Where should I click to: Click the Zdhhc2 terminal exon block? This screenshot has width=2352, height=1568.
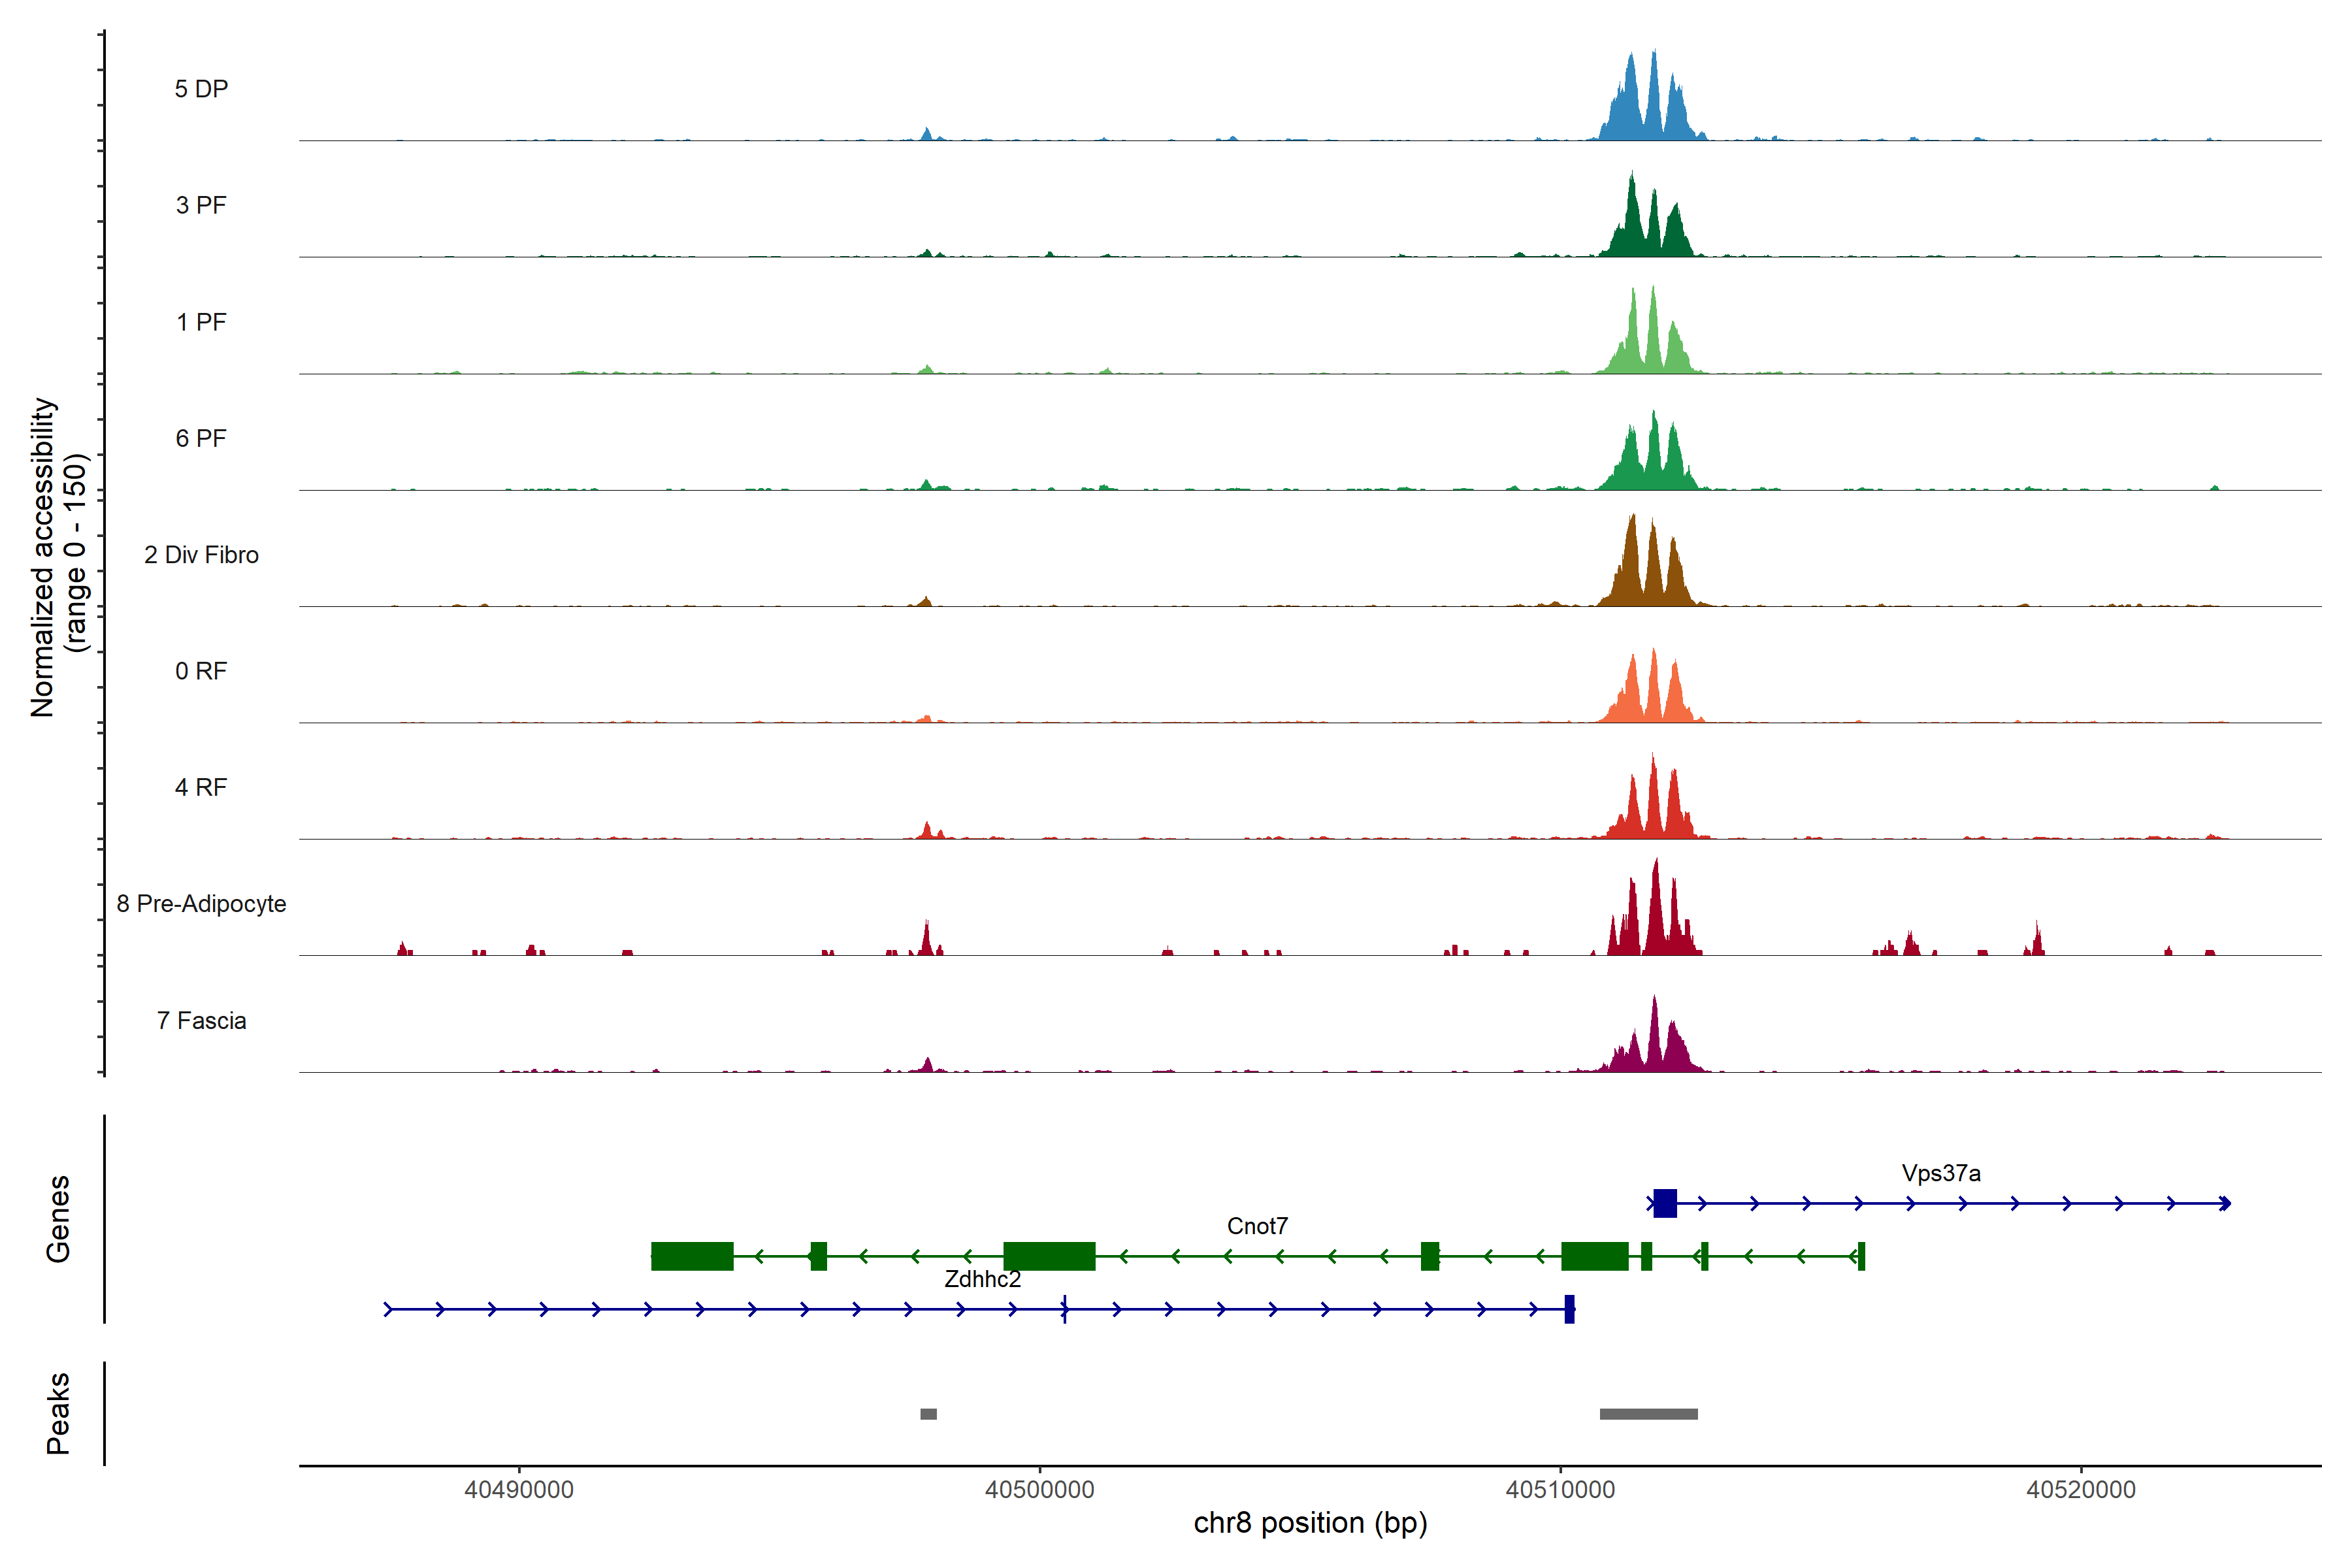1569,1309
